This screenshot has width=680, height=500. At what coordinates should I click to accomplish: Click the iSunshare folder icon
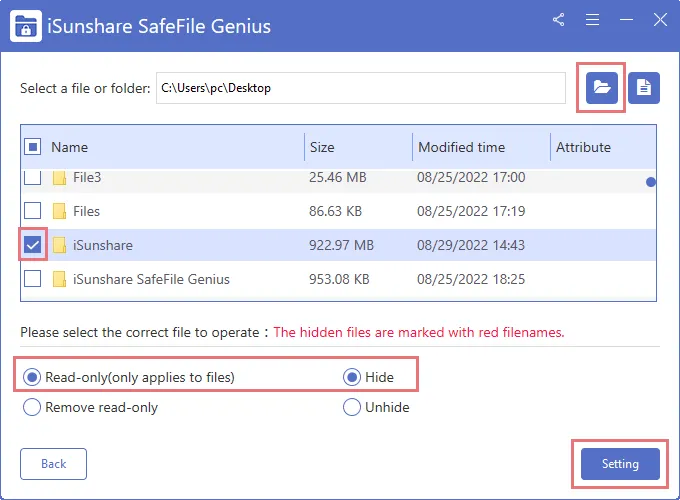[x=59, y=245]
